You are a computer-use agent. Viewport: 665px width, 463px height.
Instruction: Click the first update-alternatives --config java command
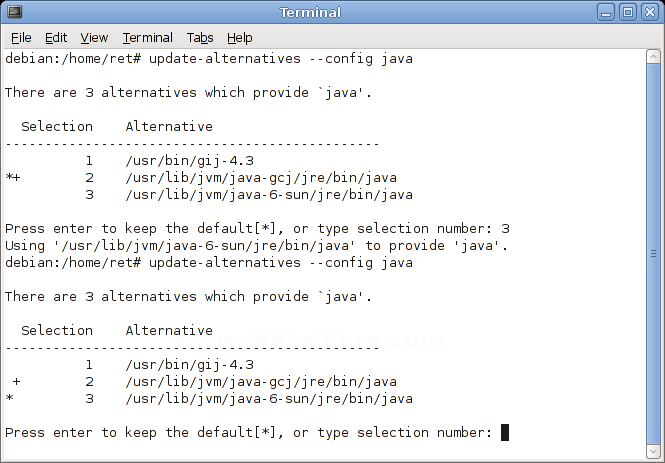tap(280, 59)
